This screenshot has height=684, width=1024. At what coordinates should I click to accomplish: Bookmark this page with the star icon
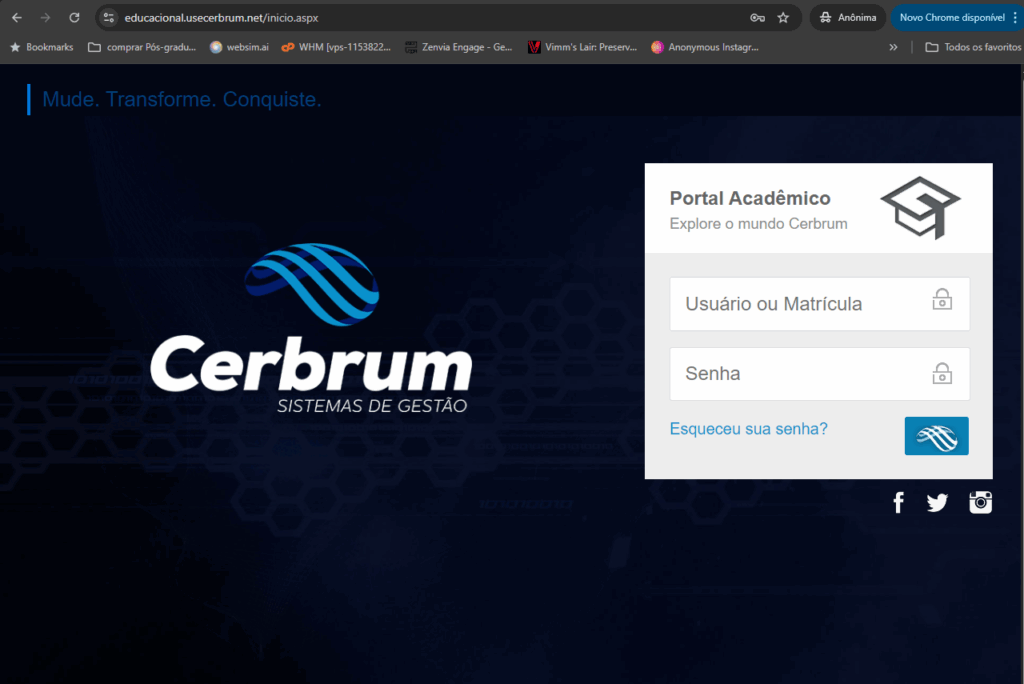783,18
